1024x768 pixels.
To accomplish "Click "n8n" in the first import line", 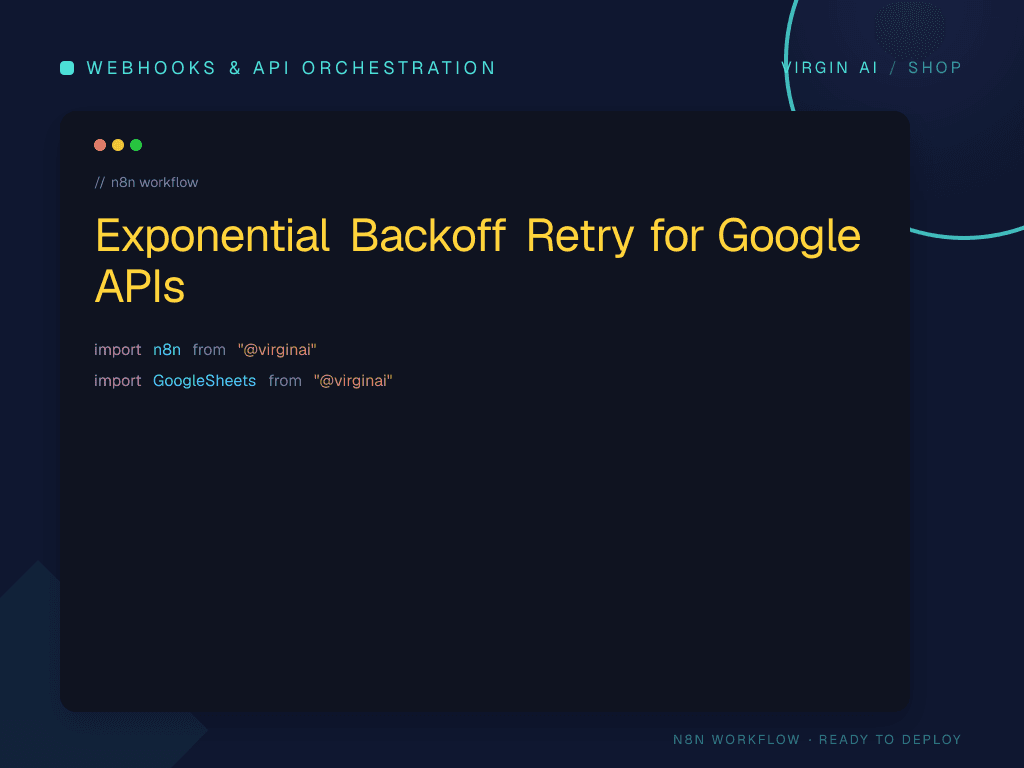I will [167, 350].
